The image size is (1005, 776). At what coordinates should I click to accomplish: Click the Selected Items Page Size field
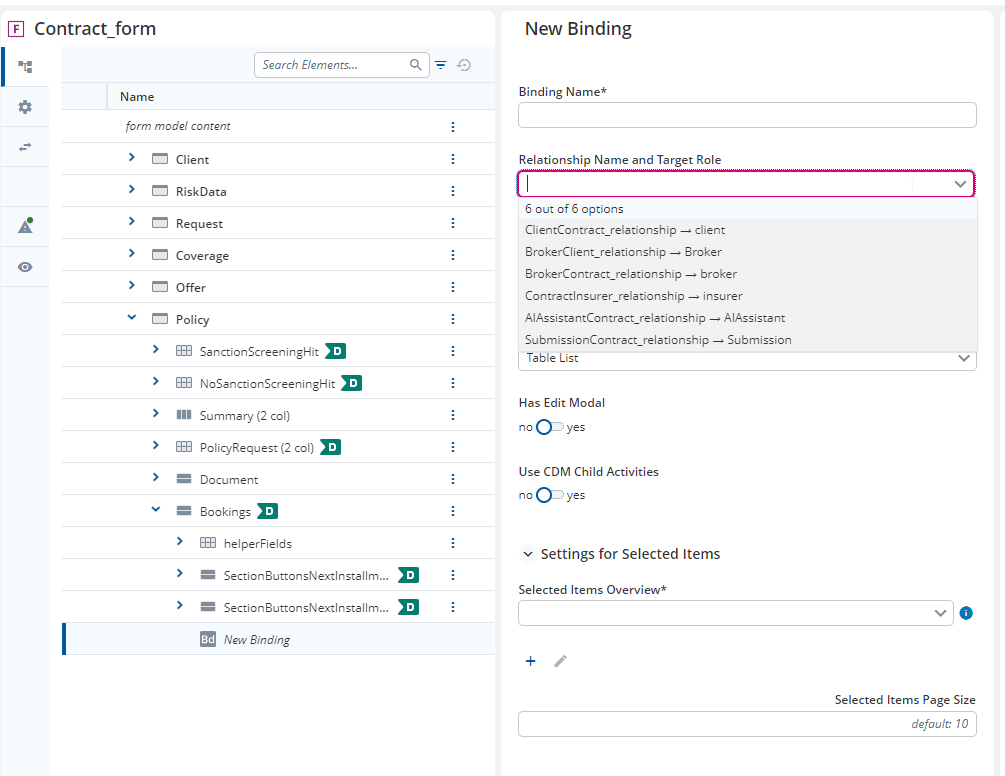pos(747,724)
